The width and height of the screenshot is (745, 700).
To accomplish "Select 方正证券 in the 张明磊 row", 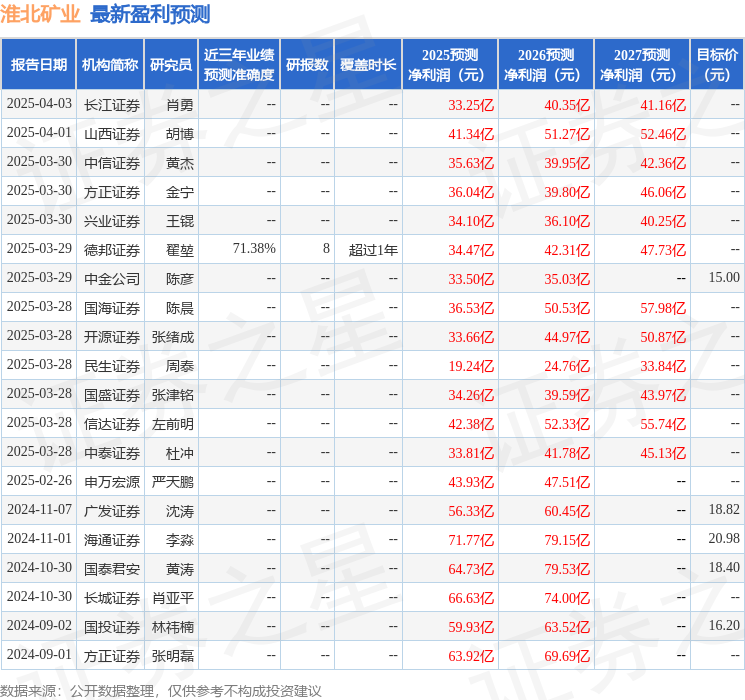I will click(112, 656).
